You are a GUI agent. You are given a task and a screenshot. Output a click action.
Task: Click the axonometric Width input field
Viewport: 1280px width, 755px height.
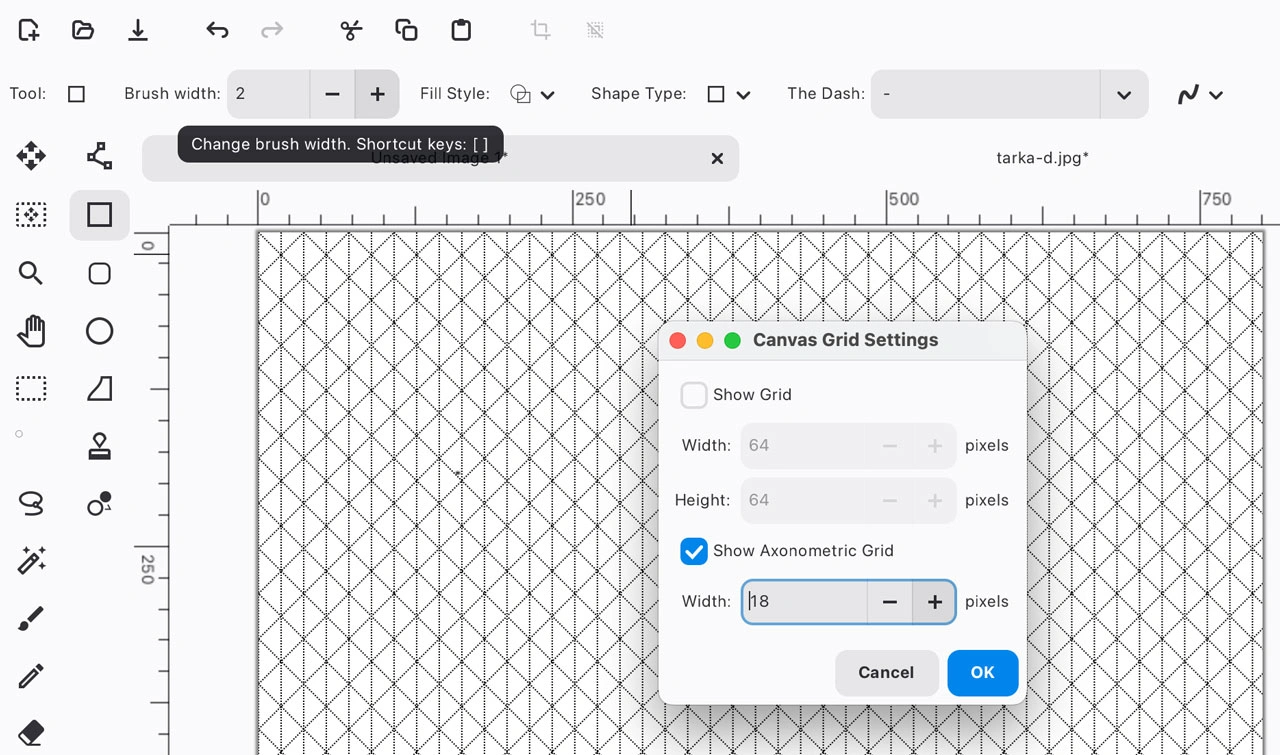click(804, 602)
